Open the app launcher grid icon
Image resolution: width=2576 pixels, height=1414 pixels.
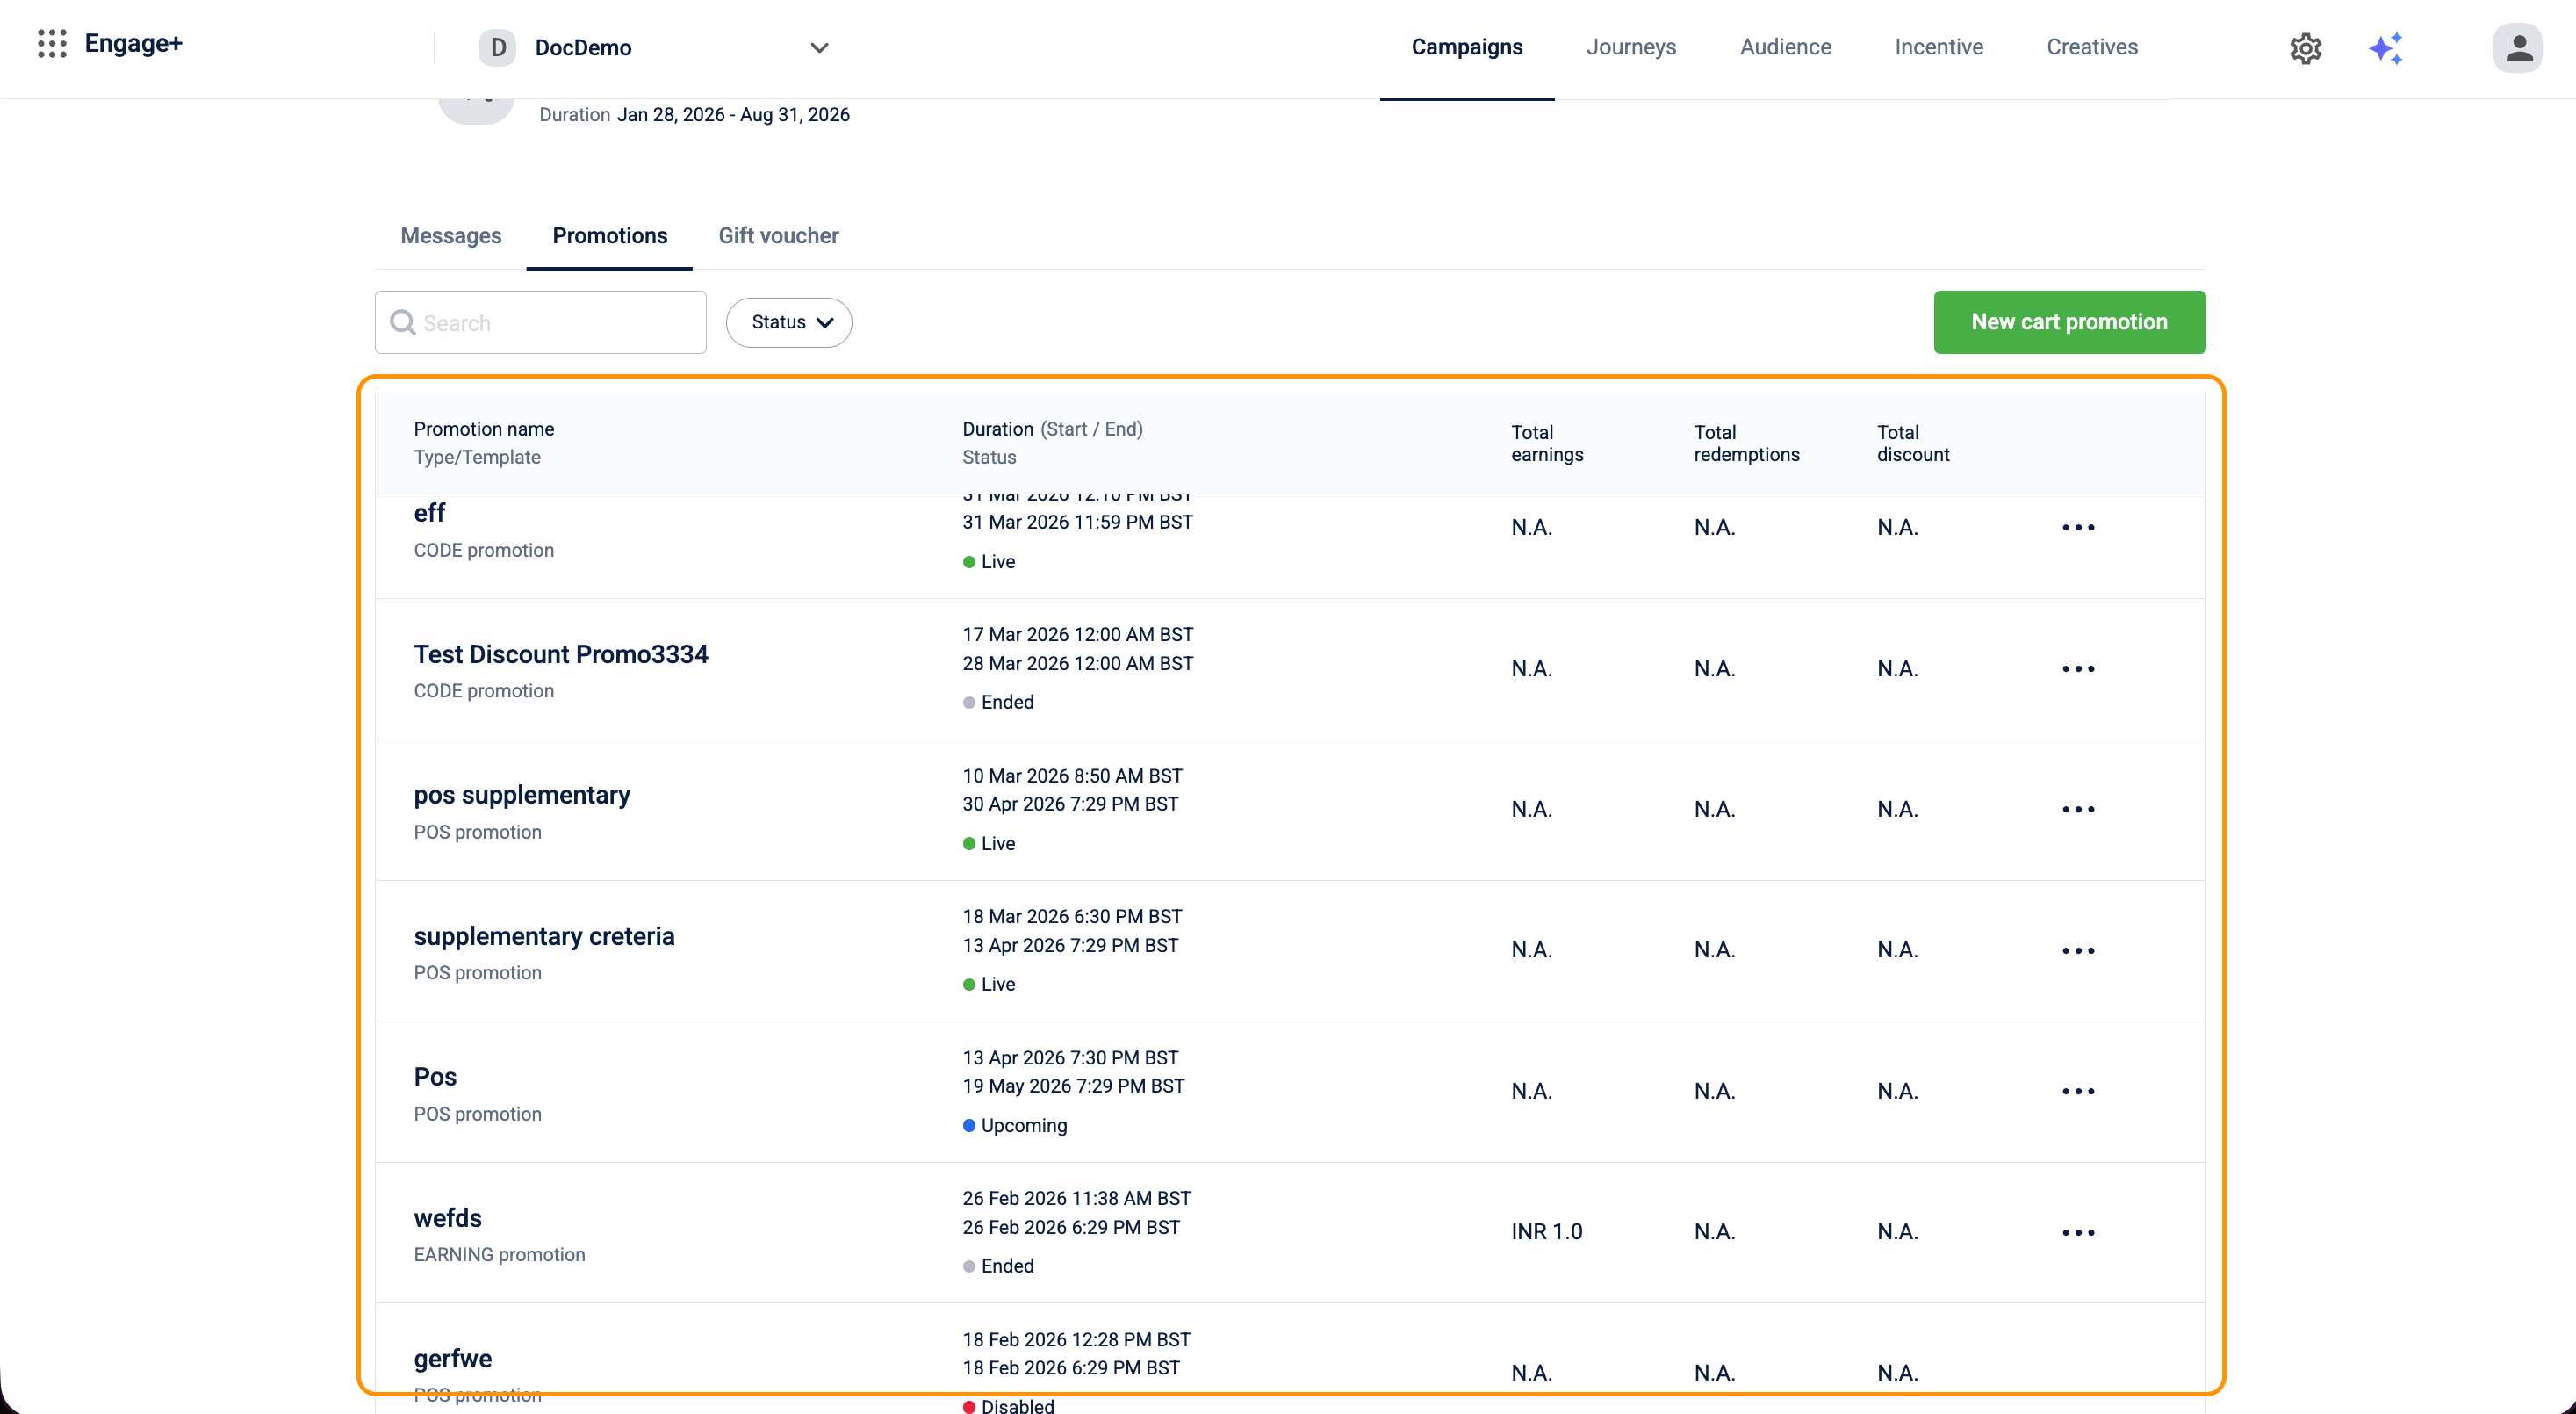[52, 44]
